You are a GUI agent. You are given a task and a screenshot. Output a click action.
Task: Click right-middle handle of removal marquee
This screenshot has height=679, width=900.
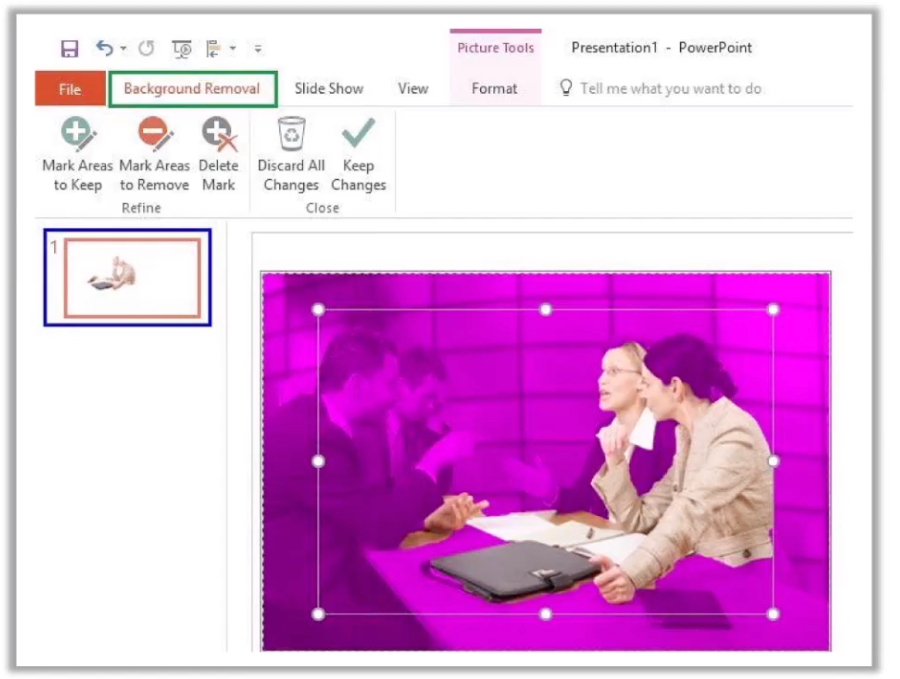coord(773,461)
